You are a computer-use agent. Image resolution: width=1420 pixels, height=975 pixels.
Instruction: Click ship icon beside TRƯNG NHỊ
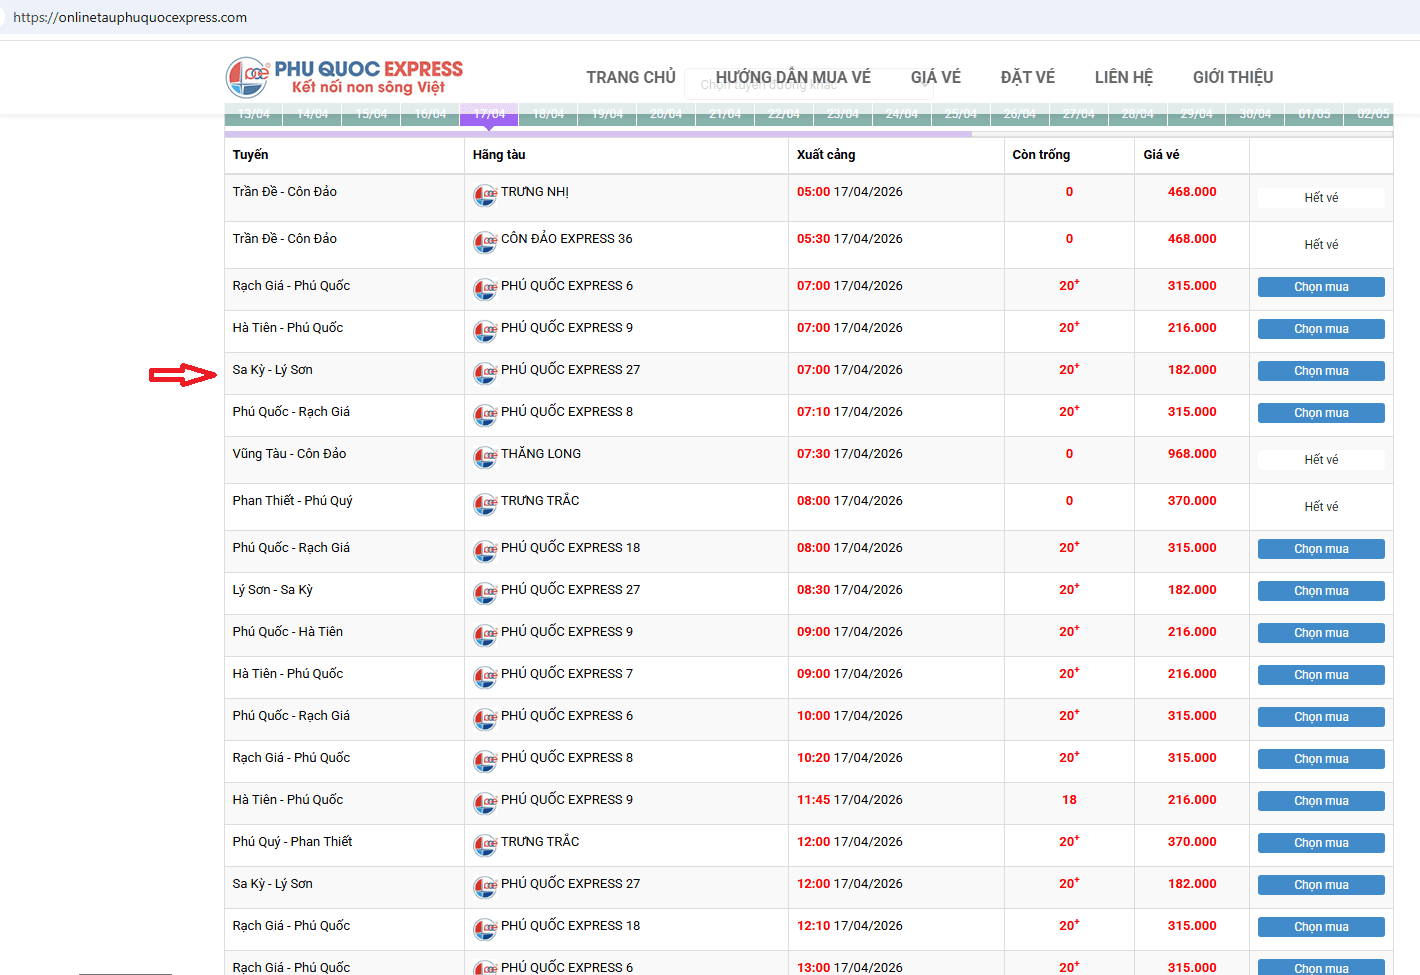coord(485,195)
